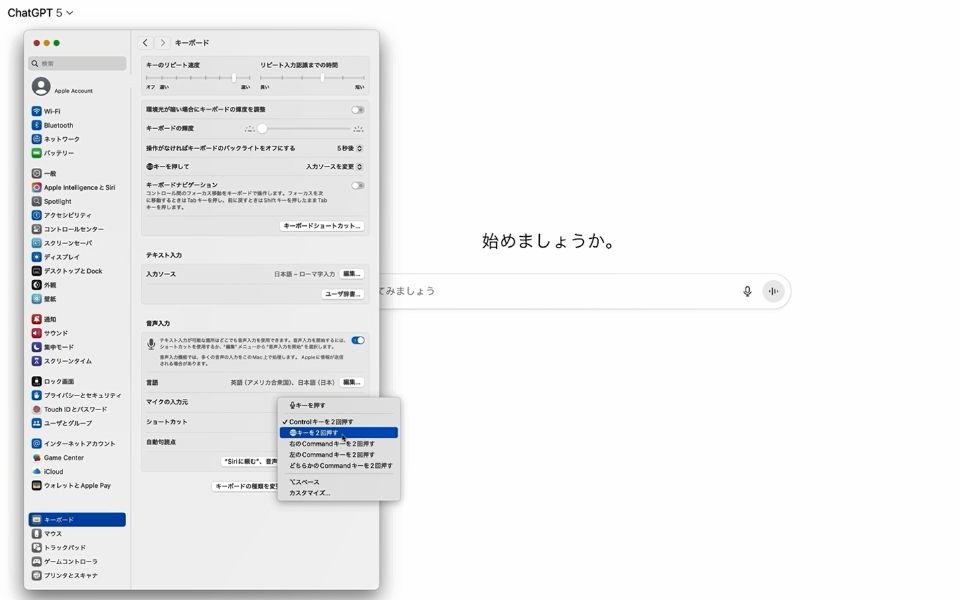Select ユーザとグループ in the sidebar
Image resolution: width=960 pixels, height=600 pixels.
click(77, 423)
